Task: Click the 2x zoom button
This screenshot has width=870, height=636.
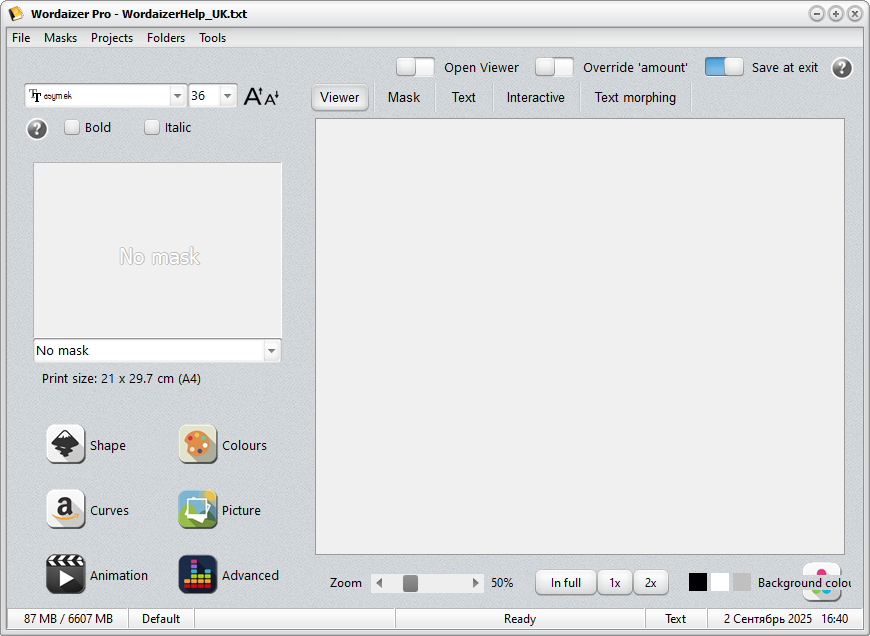Action: tap(651, 583)
